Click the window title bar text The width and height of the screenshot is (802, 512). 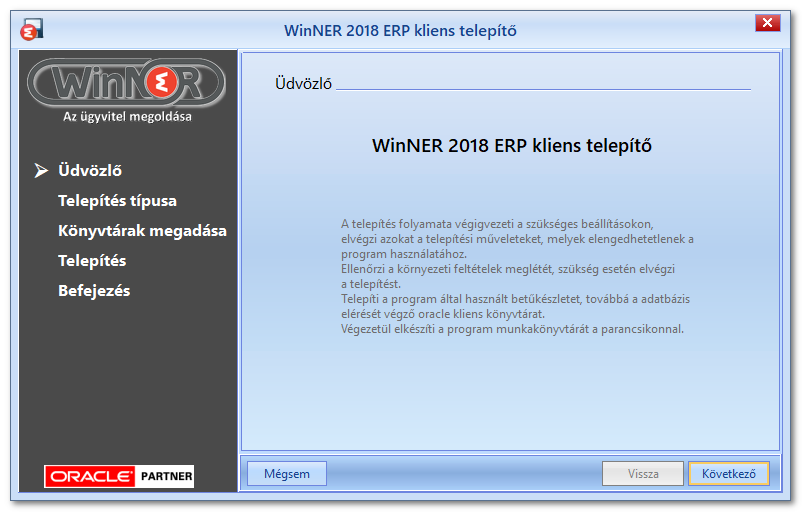(x=400, y=31)
